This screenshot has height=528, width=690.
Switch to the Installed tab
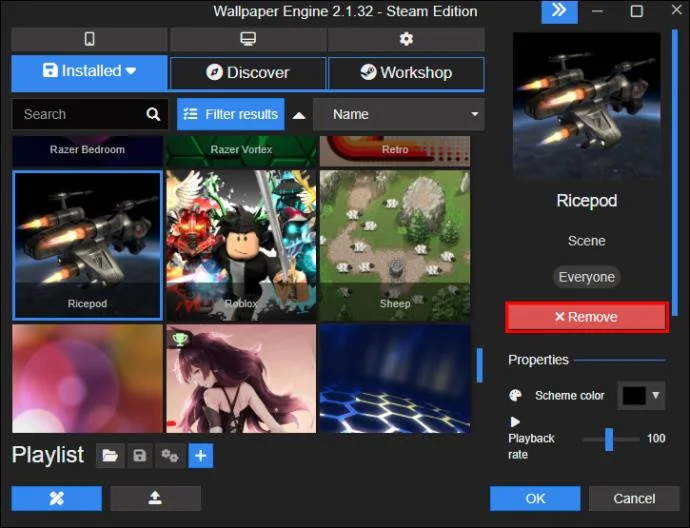[x=89, y=72]
